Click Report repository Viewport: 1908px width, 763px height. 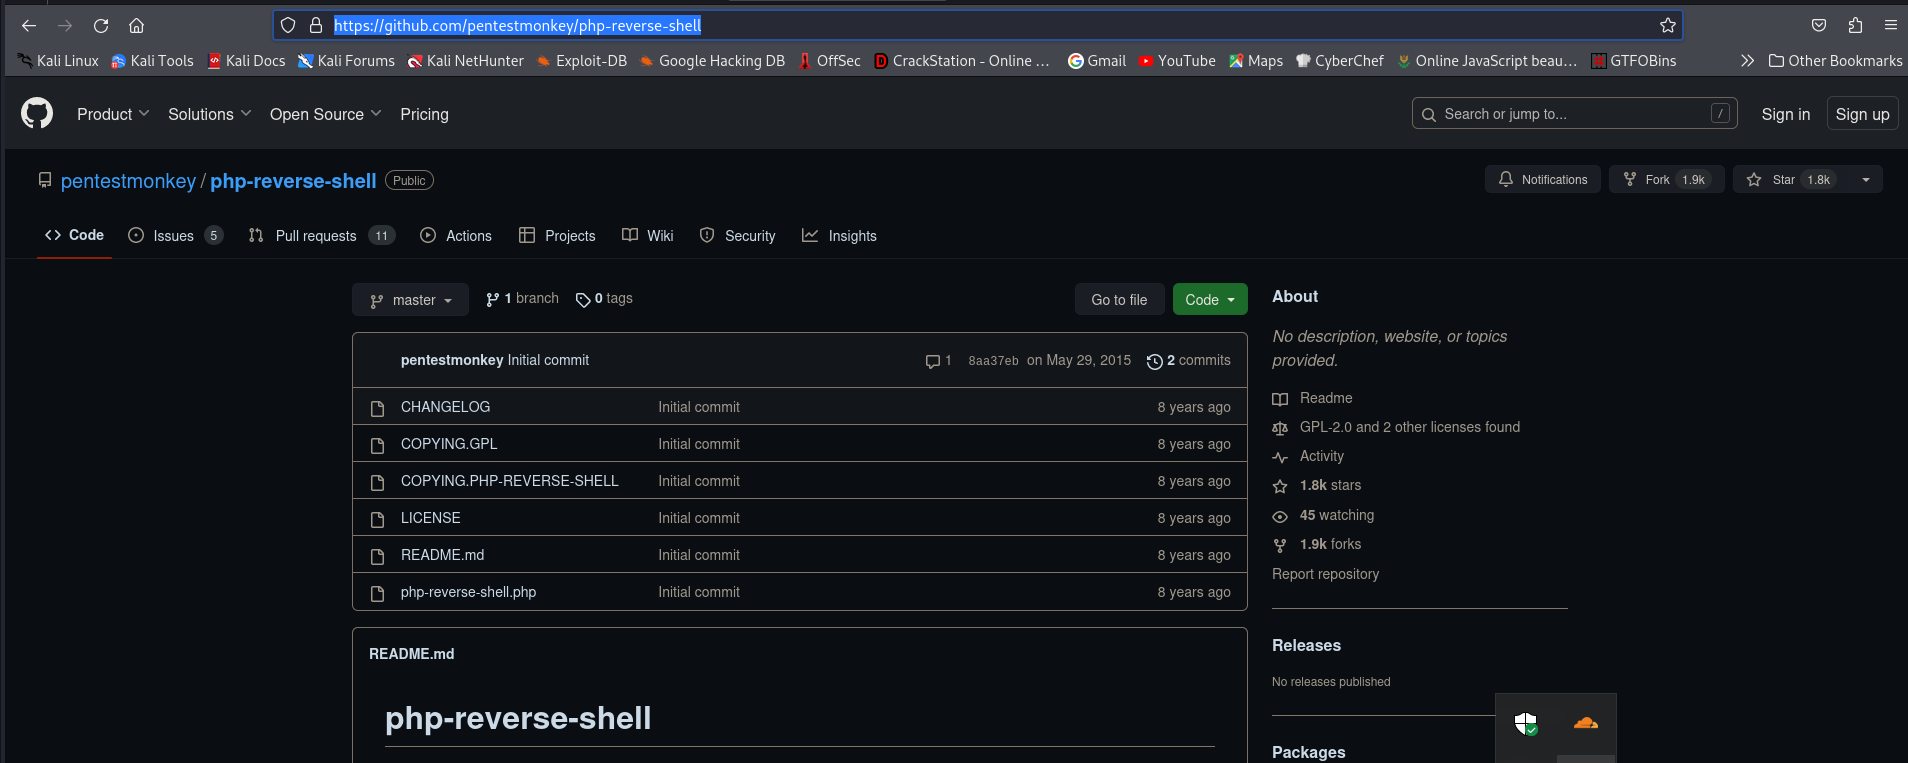(1325, 574)
